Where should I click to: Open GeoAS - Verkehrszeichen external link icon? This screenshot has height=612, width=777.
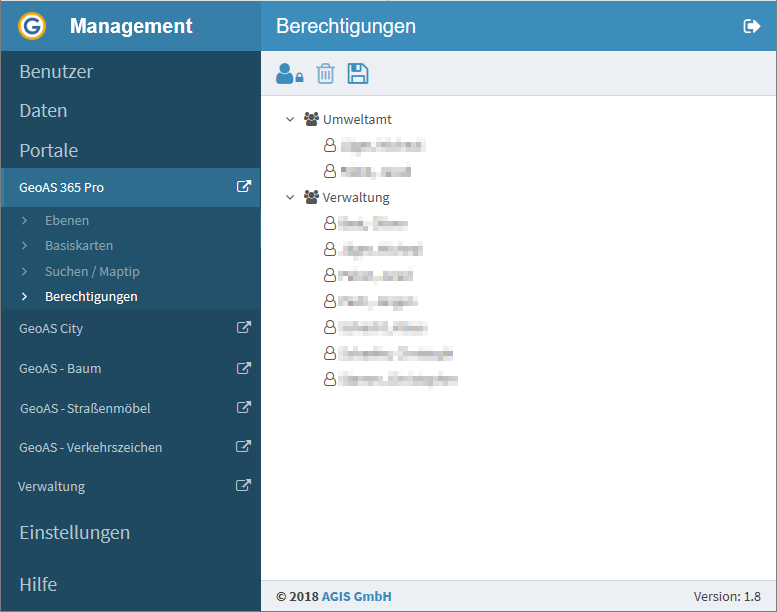click(x=243, y=446)
